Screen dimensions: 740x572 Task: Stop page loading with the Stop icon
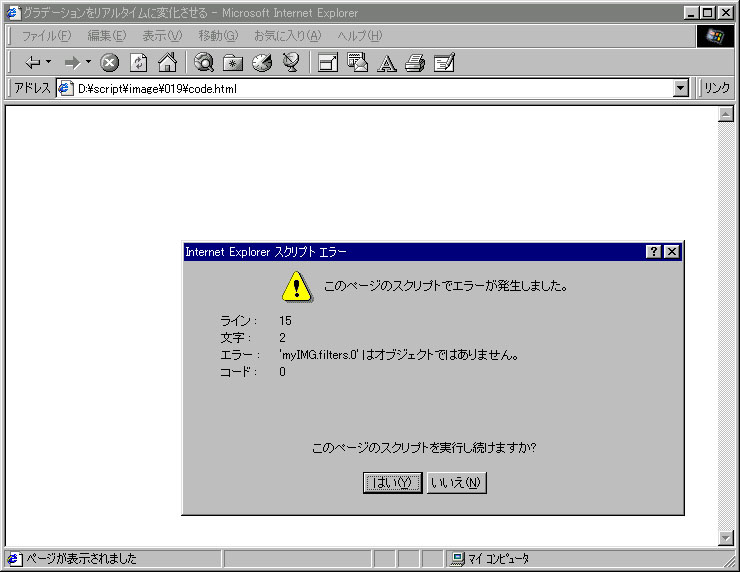(x=109, y=62)
